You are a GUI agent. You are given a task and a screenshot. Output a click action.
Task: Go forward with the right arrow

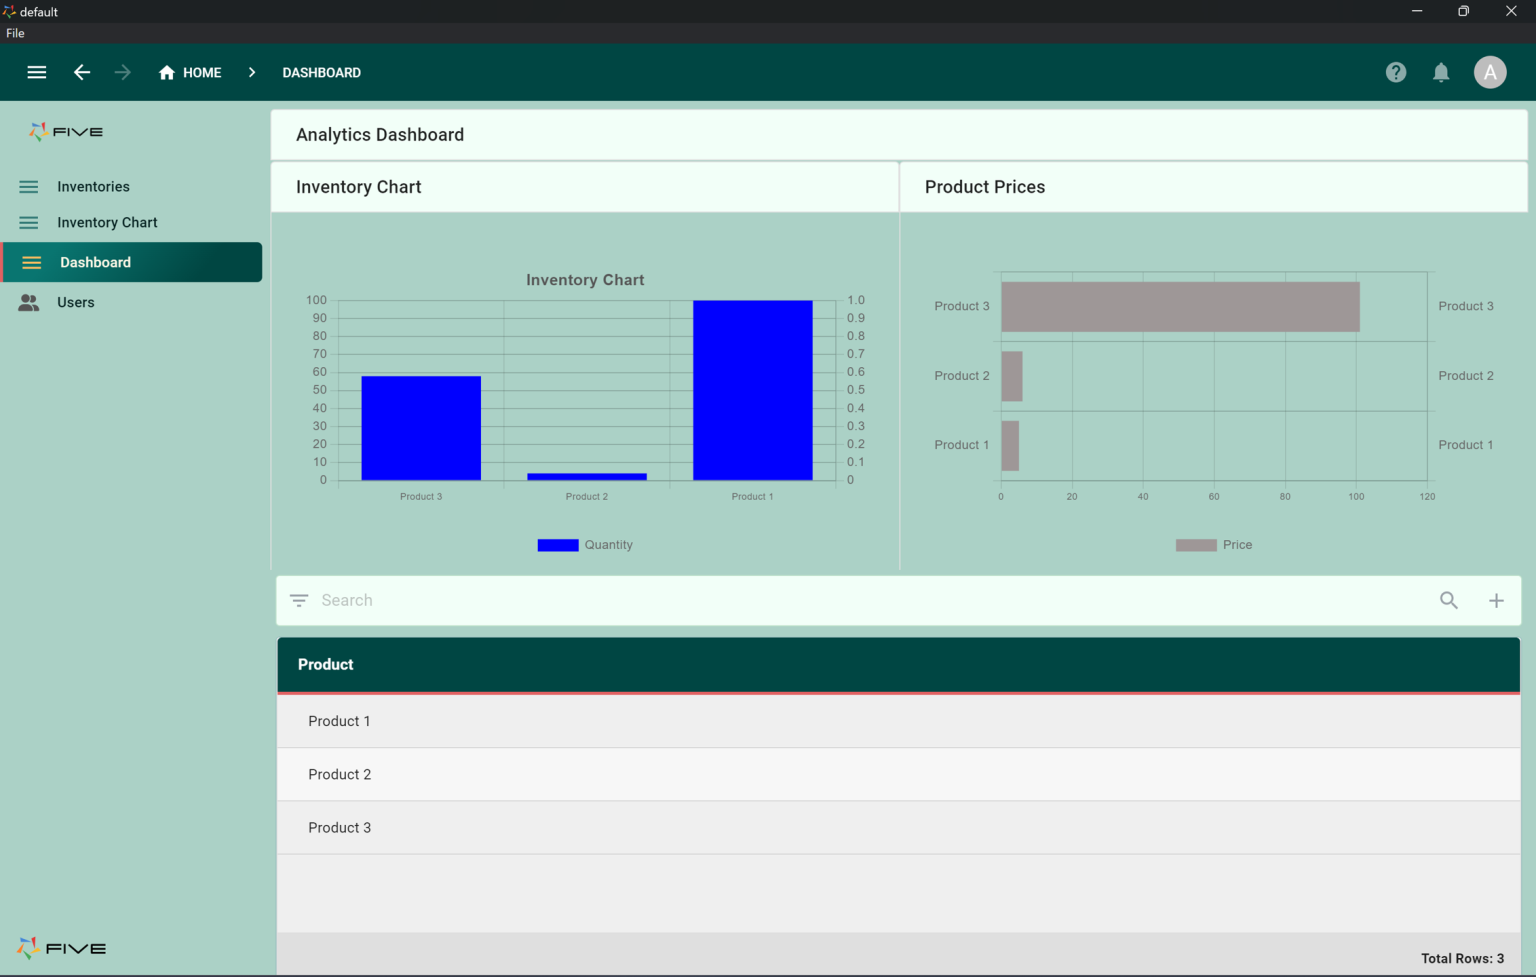(122, 72)
